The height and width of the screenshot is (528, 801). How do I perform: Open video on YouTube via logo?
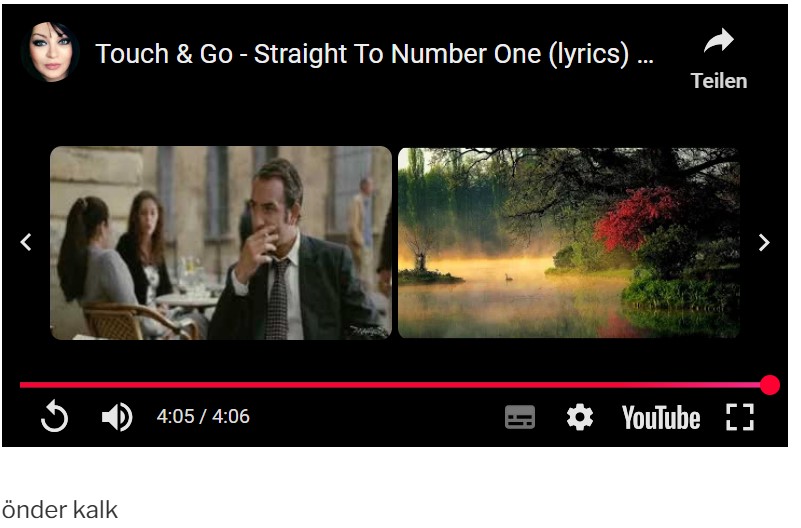click(x=661, y=418)
